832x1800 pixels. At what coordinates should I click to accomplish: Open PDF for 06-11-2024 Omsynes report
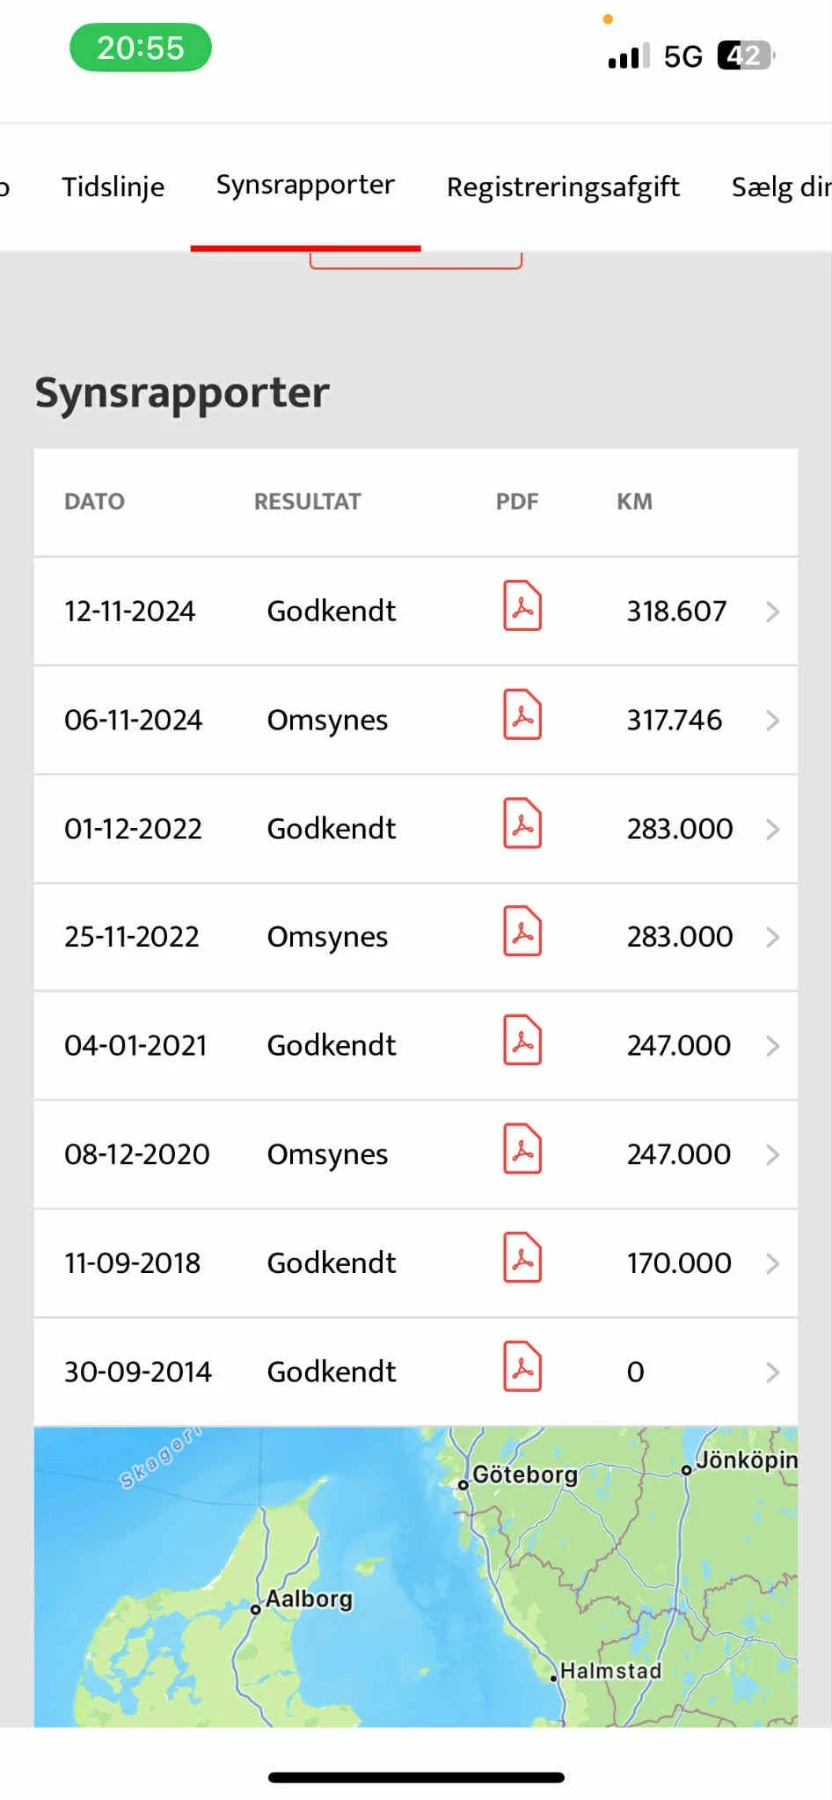tap(522, 716)
